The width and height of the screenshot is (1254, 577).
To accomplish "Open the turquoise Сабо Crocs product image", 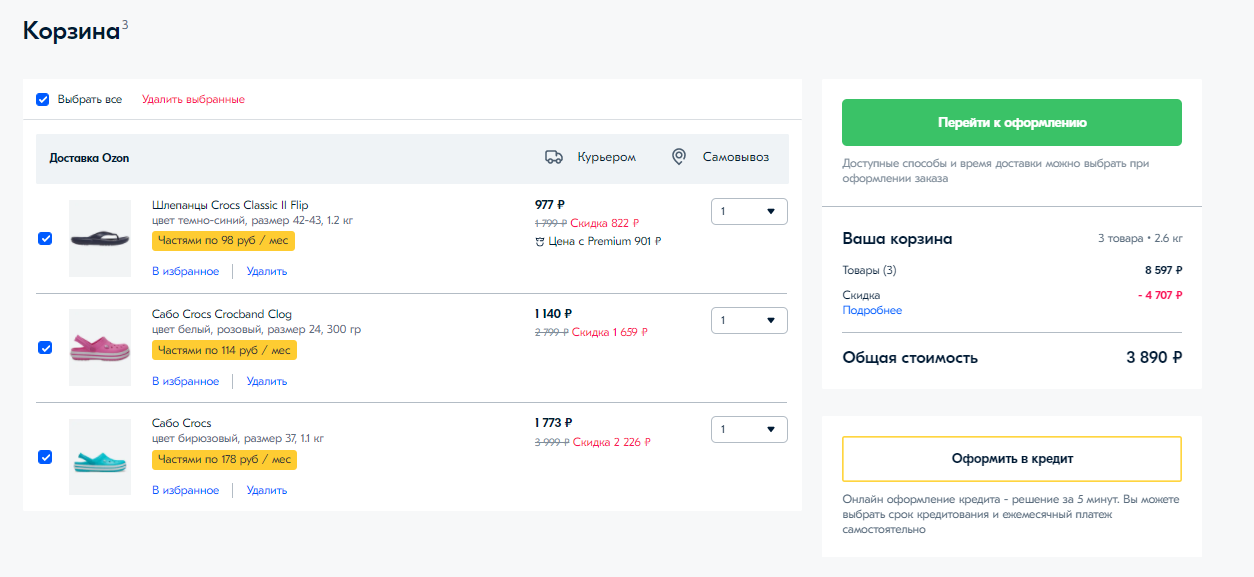I will point(100,457).
